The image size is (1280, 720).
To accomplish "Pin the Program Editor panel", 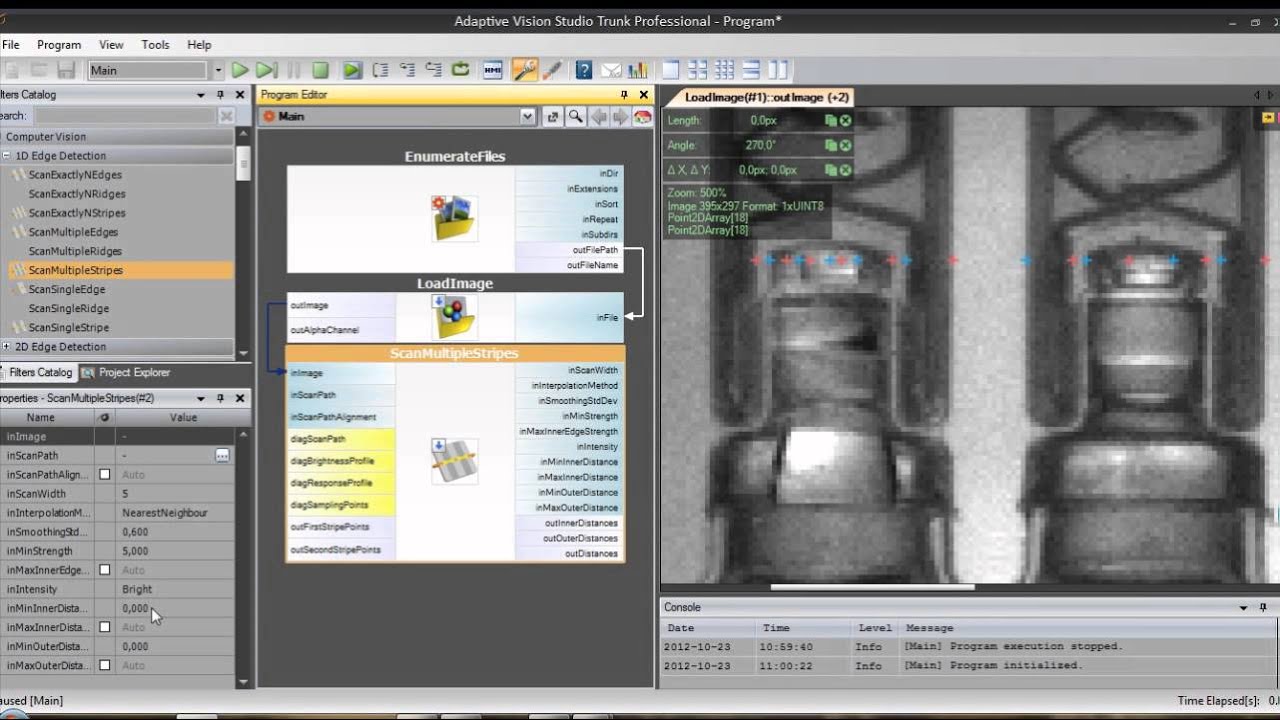I will 624,95.
